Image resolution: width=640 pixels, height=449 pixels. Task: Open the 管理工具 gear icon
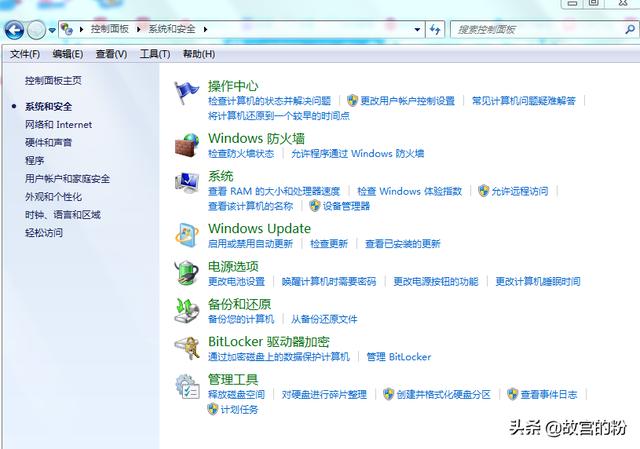pos(188,386)
